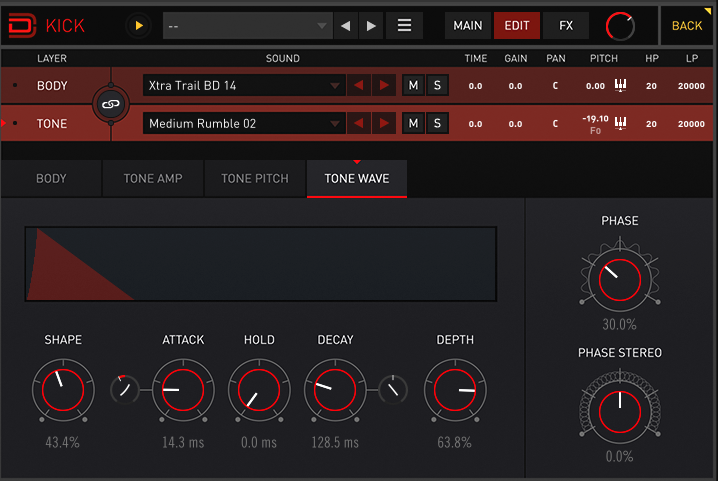Mute the TONE layer

tap(413, 123)
